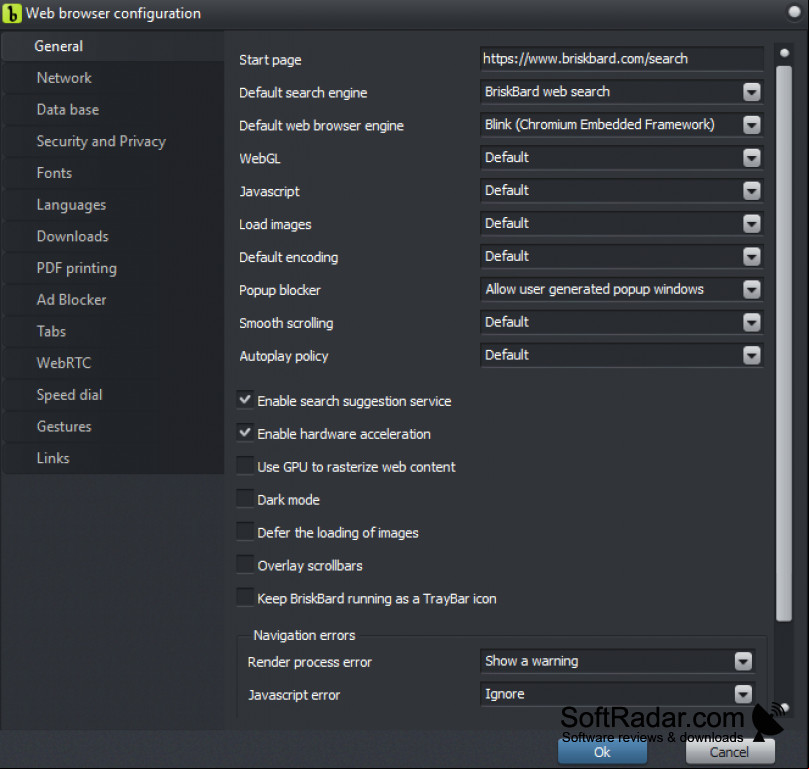Open the Data base section
809x769 pixels.
point(112,109)
